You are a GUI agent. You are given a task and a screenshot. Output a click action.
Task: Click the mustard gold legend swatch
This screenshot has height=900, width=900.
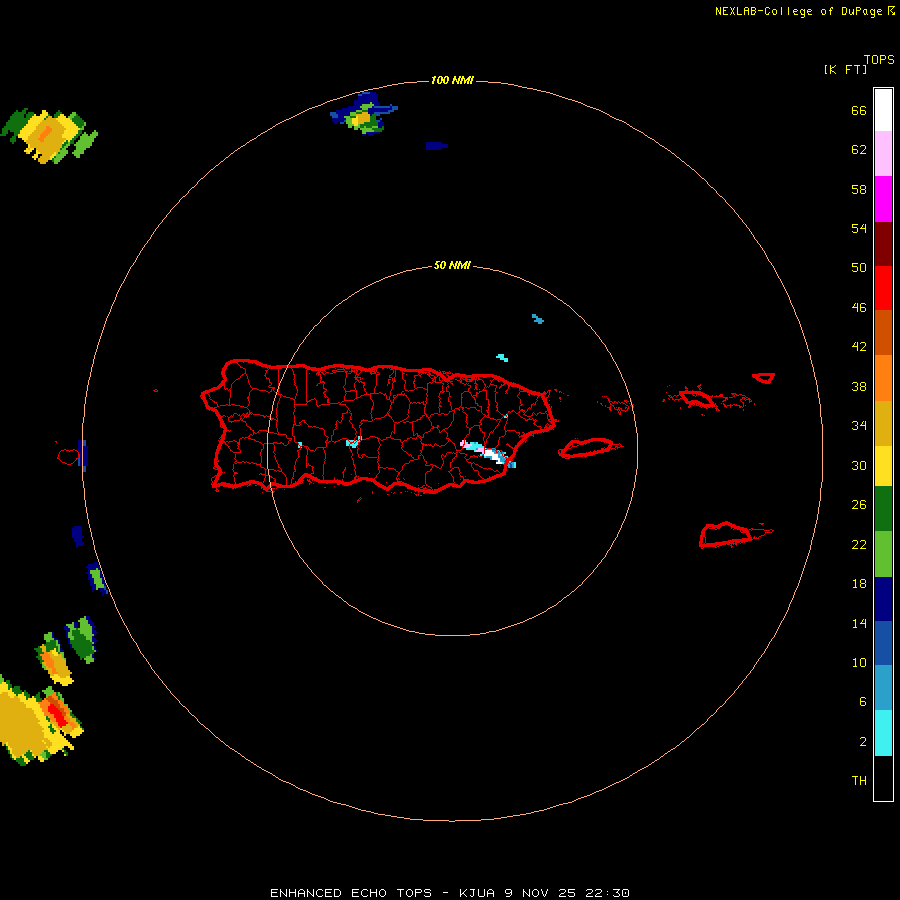[883, 423]
